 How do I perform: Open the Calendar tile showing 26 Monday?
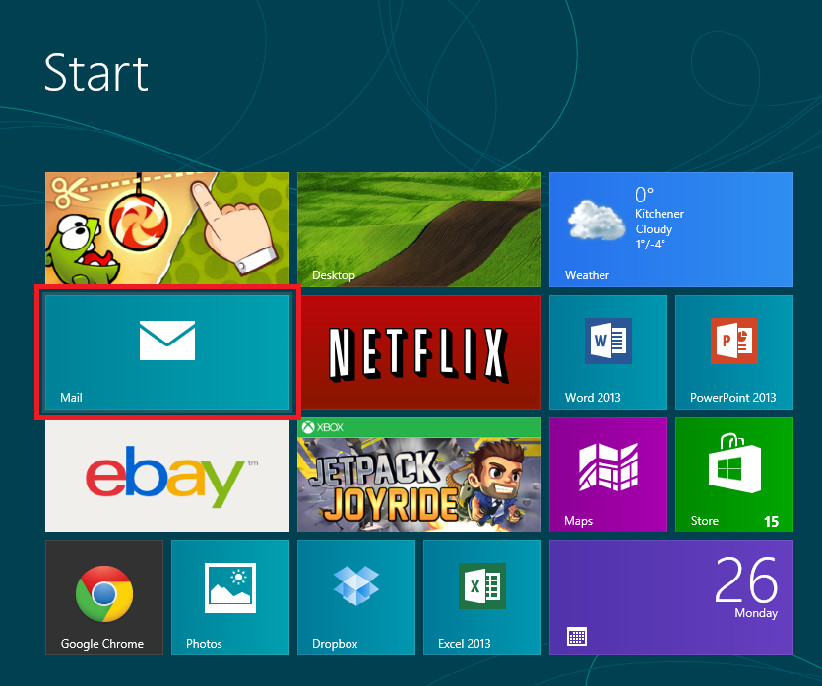tap(670, 597)
